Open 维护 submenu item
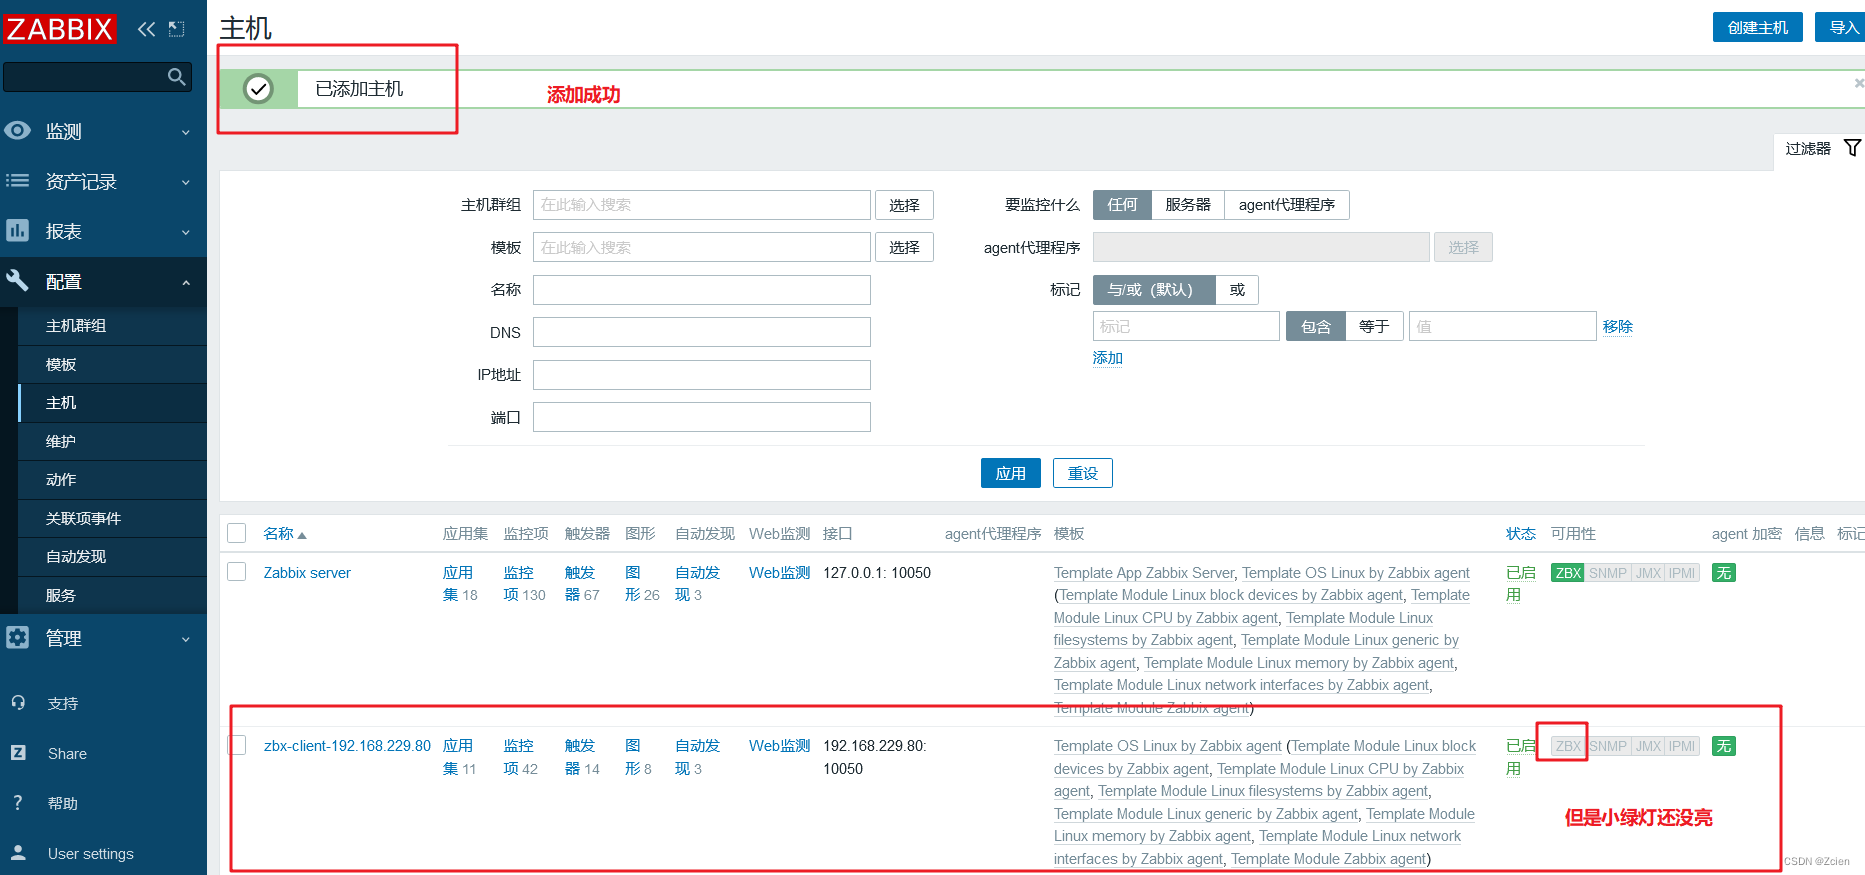1865x875 pixels. tap(112, 442)
